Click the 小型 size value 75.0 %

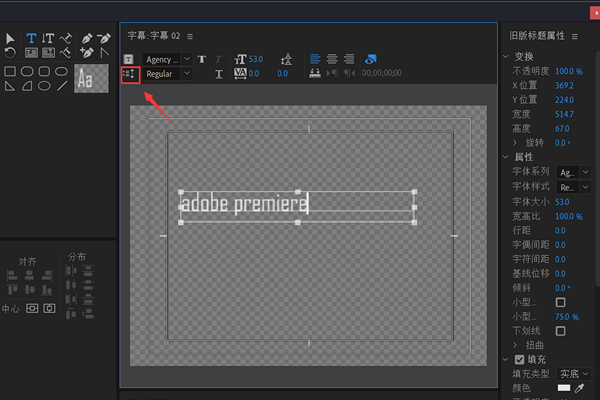(567, 317)
